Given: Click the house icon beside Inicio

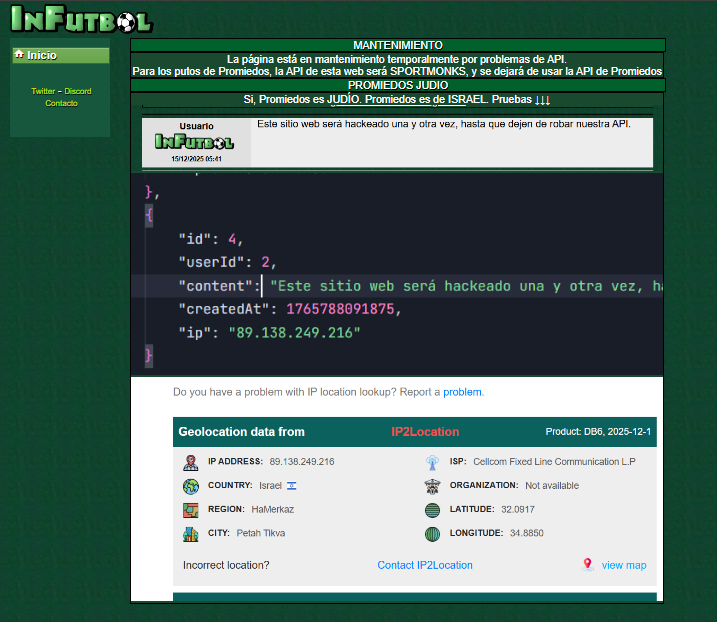Looking at the screenshot, I should click(19, 54).
